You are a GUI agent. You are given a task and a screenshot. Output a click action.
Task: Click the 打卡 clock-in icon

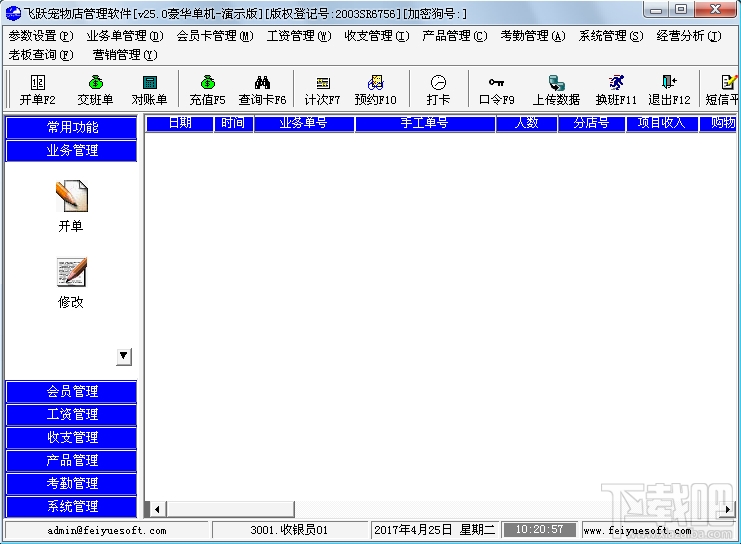pyautogui.click(x=438, y=90)
